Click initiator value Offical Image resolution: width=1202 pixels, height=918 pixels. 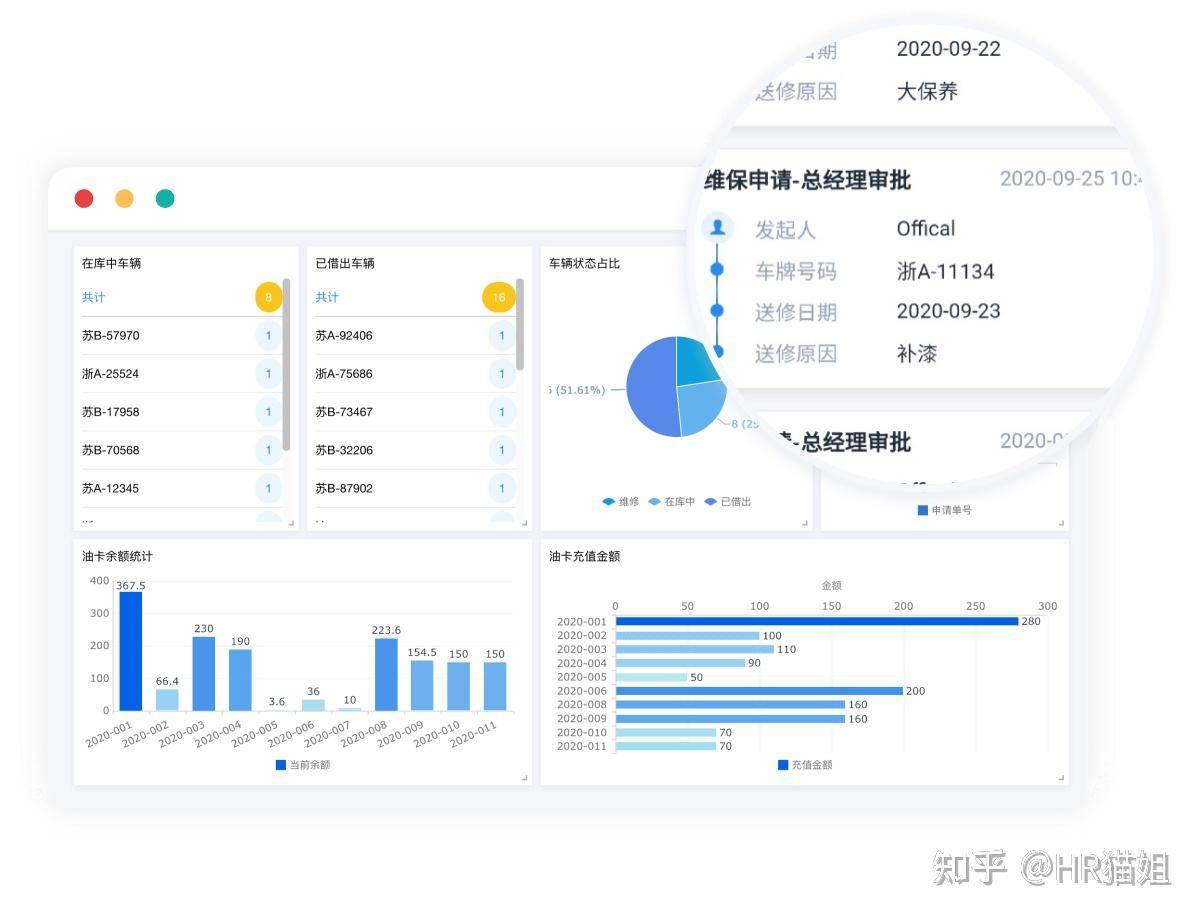[926, 228]
